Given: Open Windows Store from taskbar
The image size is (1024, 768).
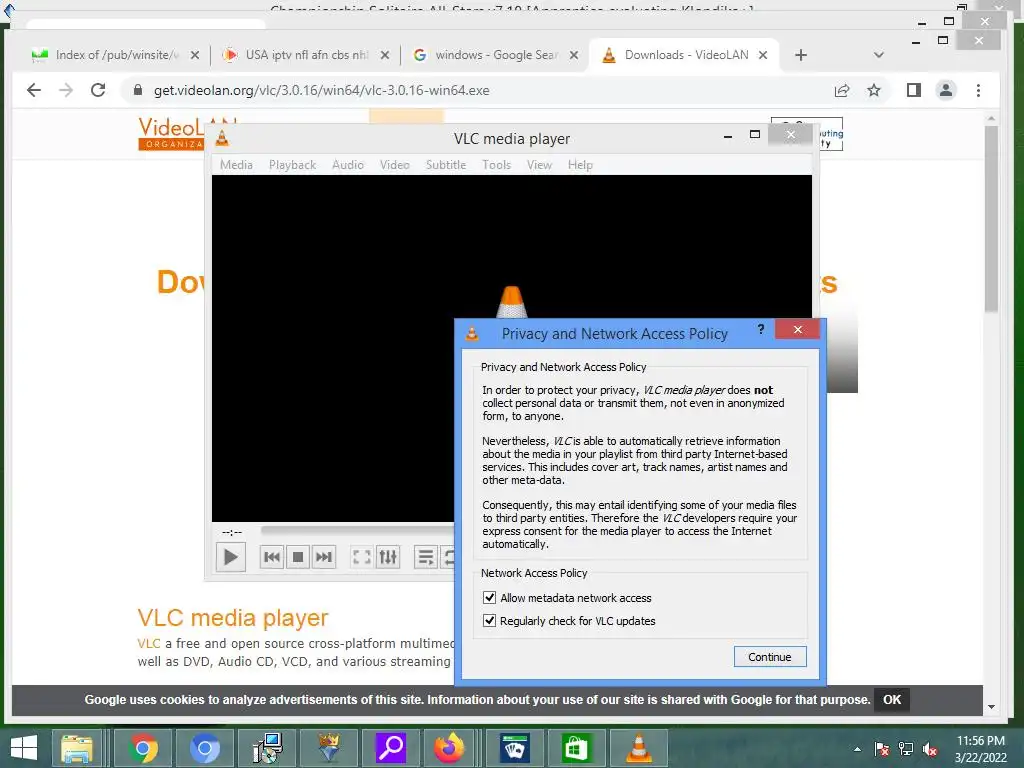Looking at the screenshot, I should click(576, 748).
